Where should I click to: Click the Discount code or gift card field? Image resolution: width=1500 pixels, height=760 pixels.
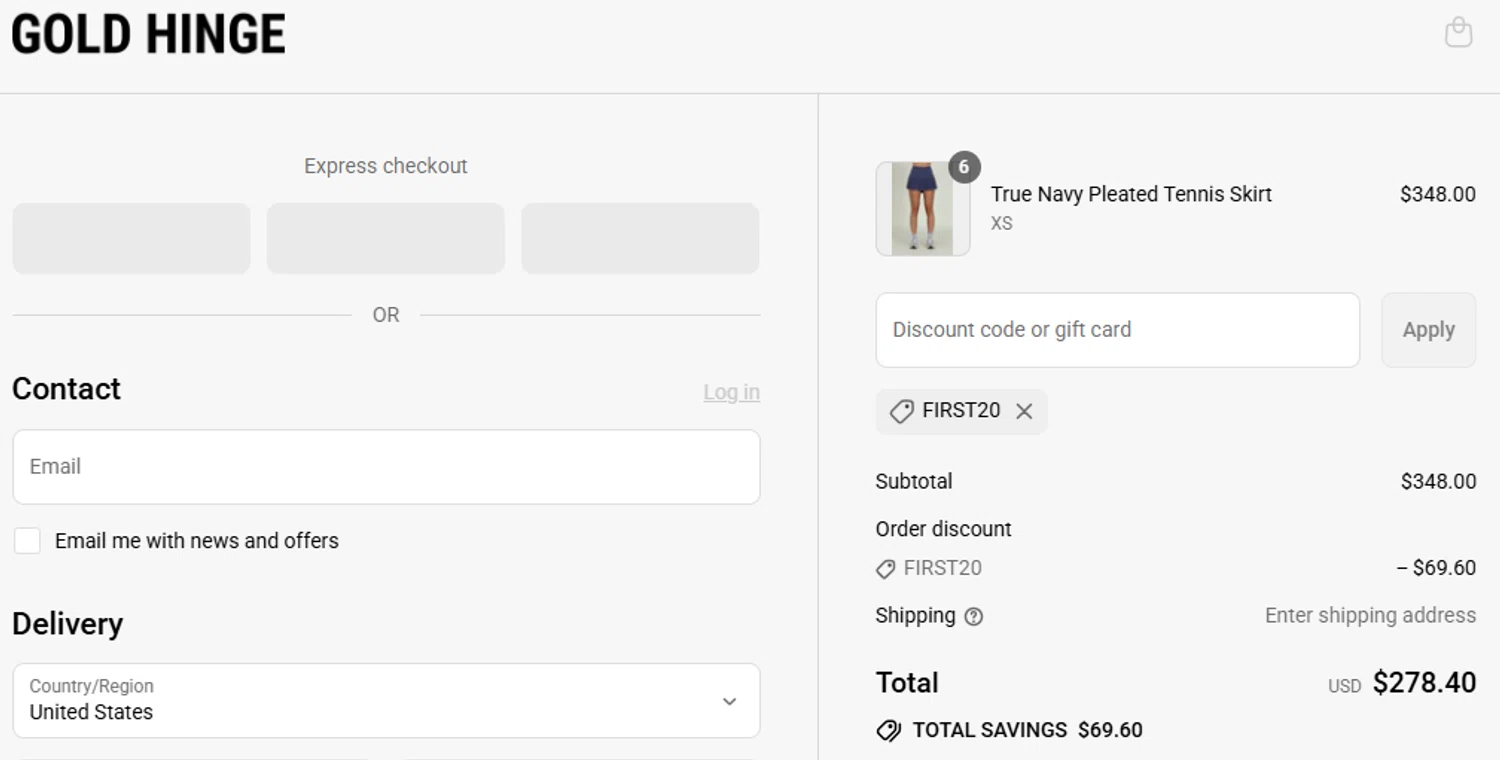pos(1117,330)
